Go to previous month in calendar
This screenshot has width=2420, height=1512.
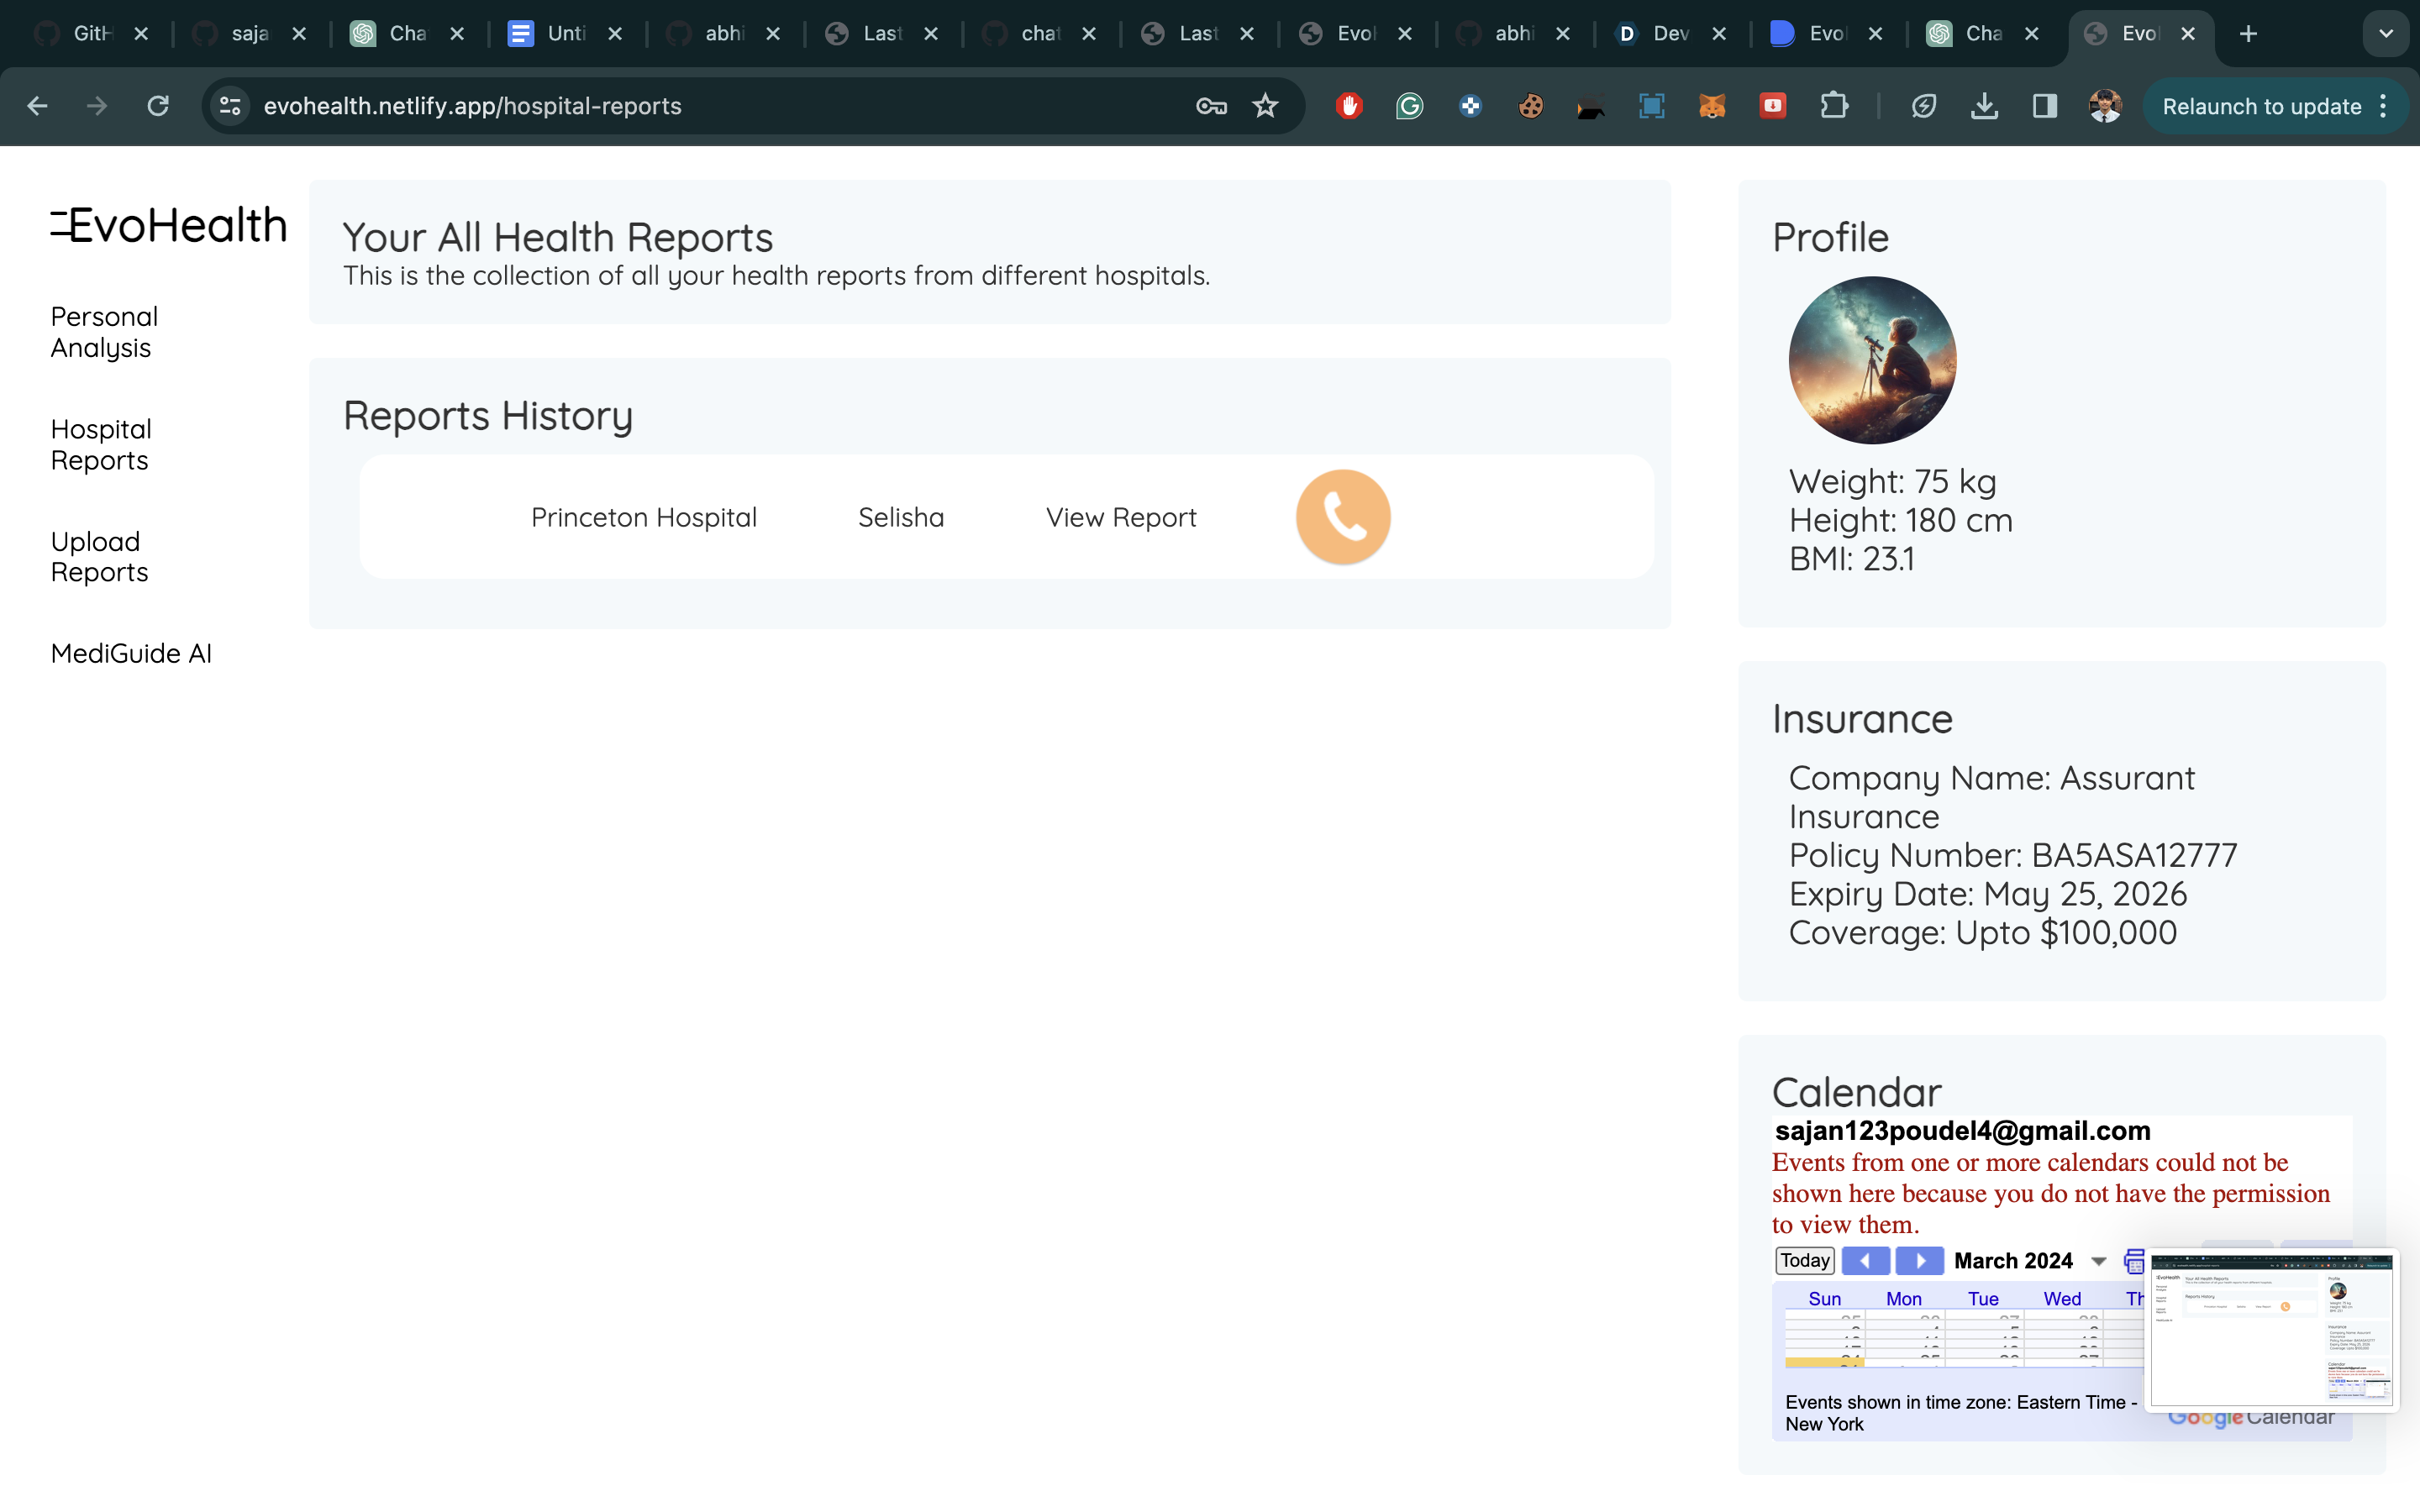[1865, 1260]
